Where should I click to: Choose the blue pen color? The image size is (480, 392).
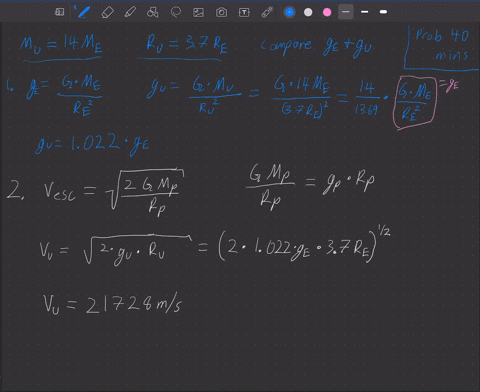(x=289, y=12)
